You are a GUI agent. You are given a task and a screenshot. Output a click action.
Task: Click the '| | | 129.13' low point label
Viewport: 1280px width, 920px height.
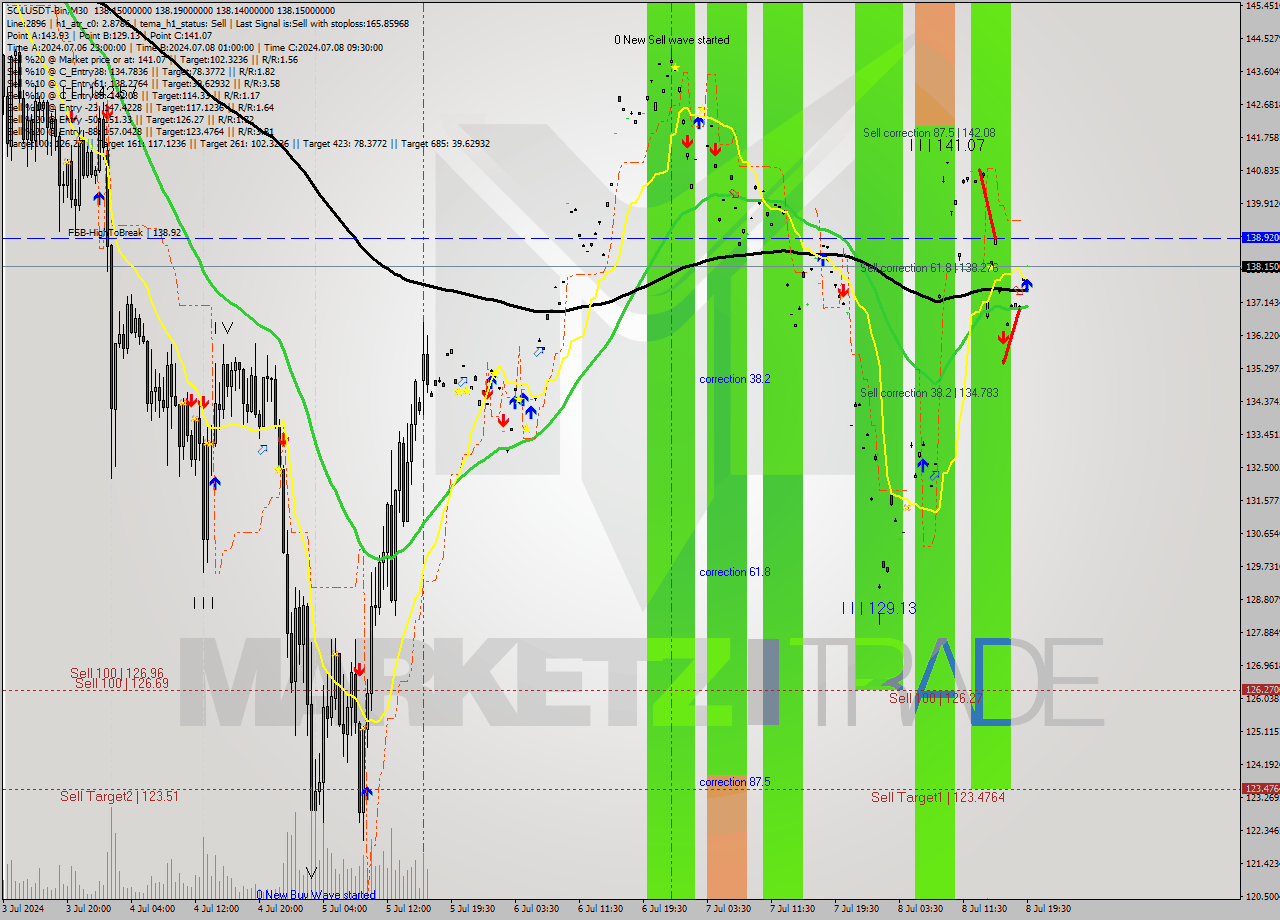click(879, 608)
